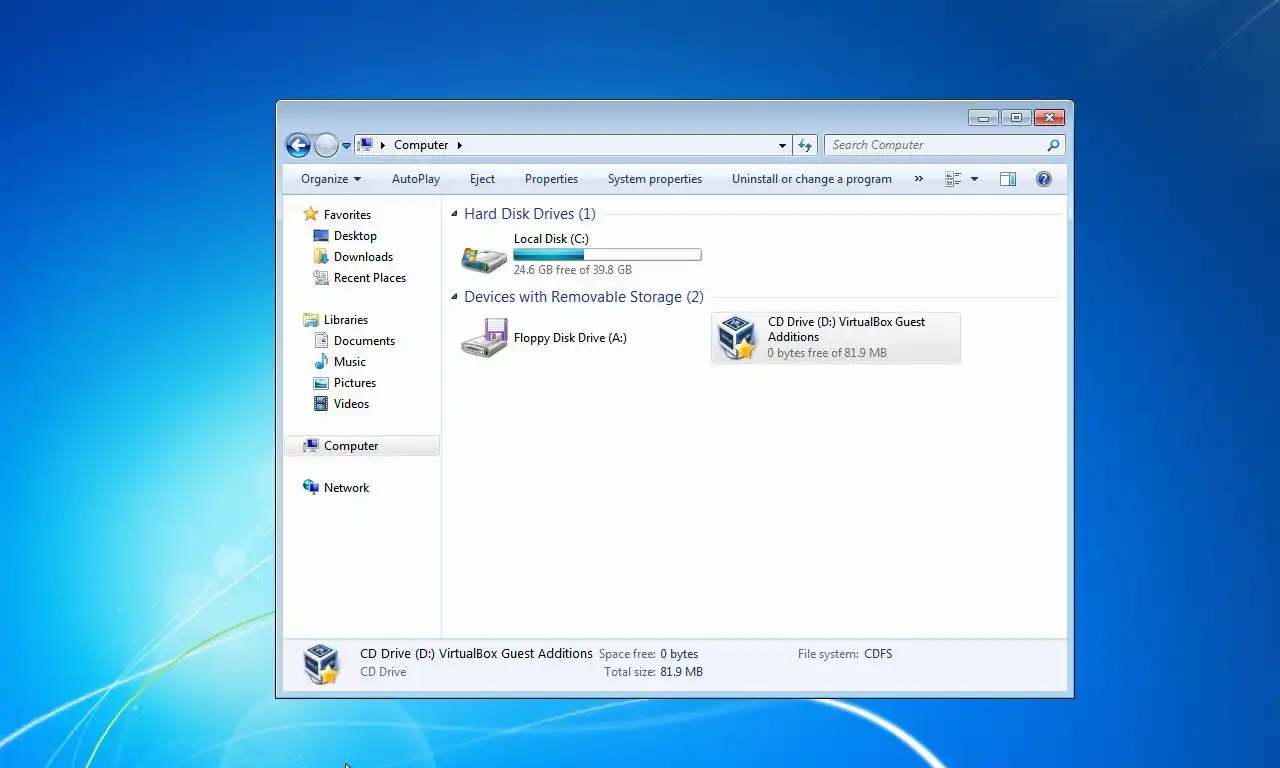The height and width of the screenshot is (768, 1280).
Task: Select Downloads under Favorites
Action: pyautogui.click(x=363, y=257)
